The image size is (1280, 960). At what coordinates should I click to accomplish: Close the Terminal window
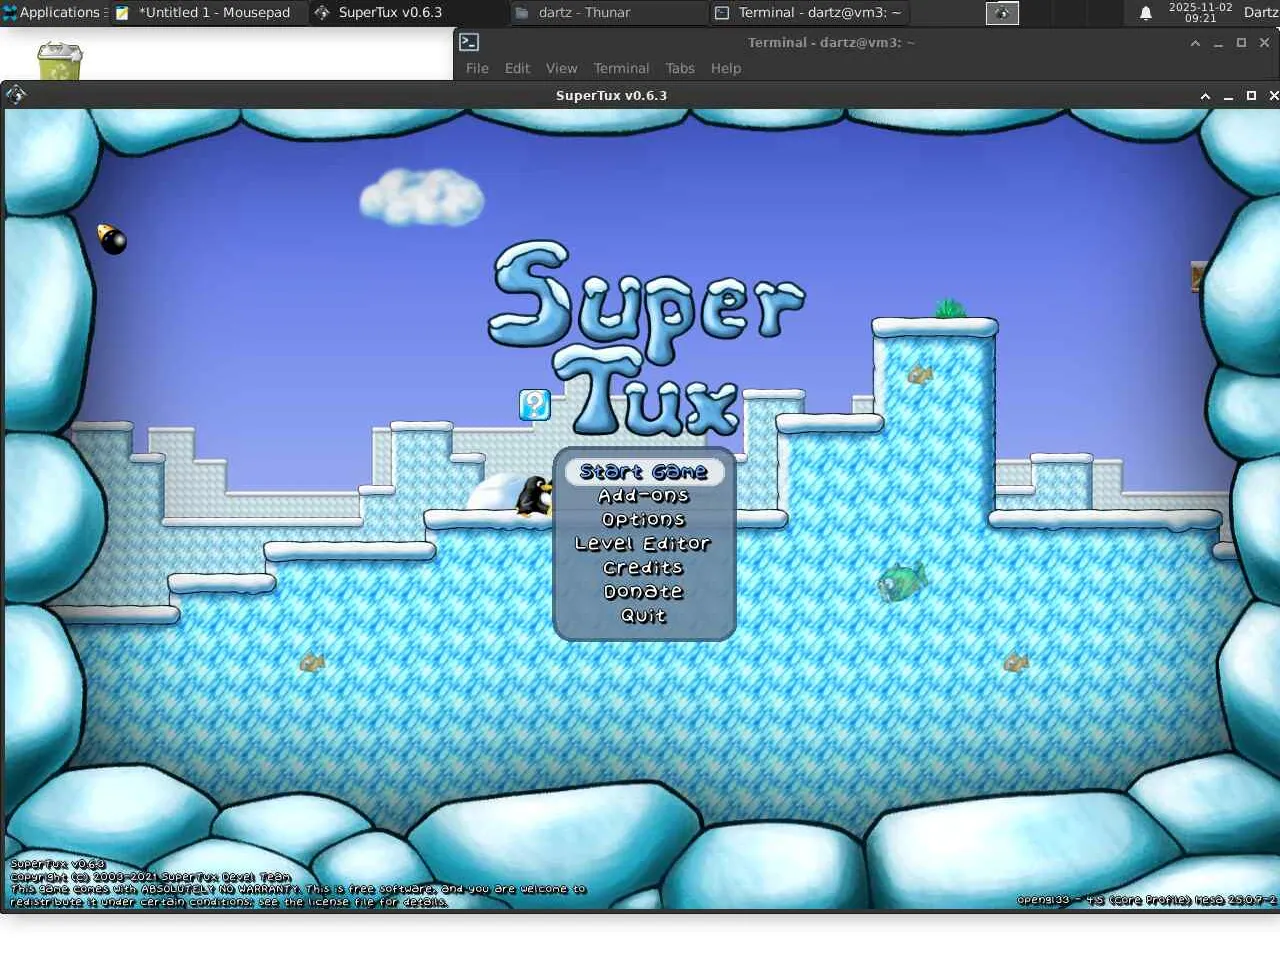[x=1264, y=43]
